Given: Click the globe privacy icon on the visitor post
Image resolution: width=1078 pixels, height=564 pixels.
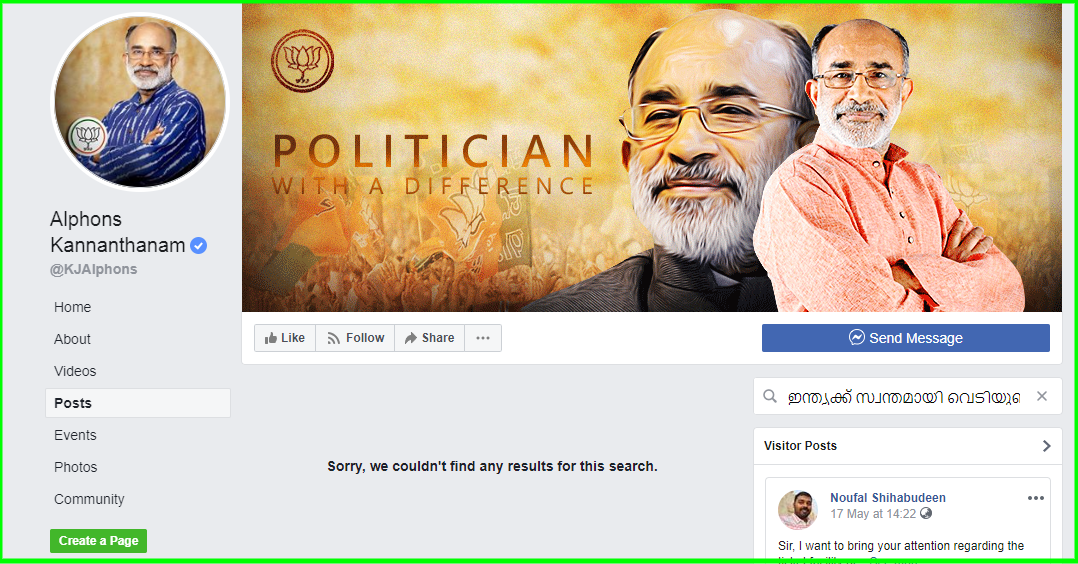Looking at the screenshot, I should pos(926,513).
